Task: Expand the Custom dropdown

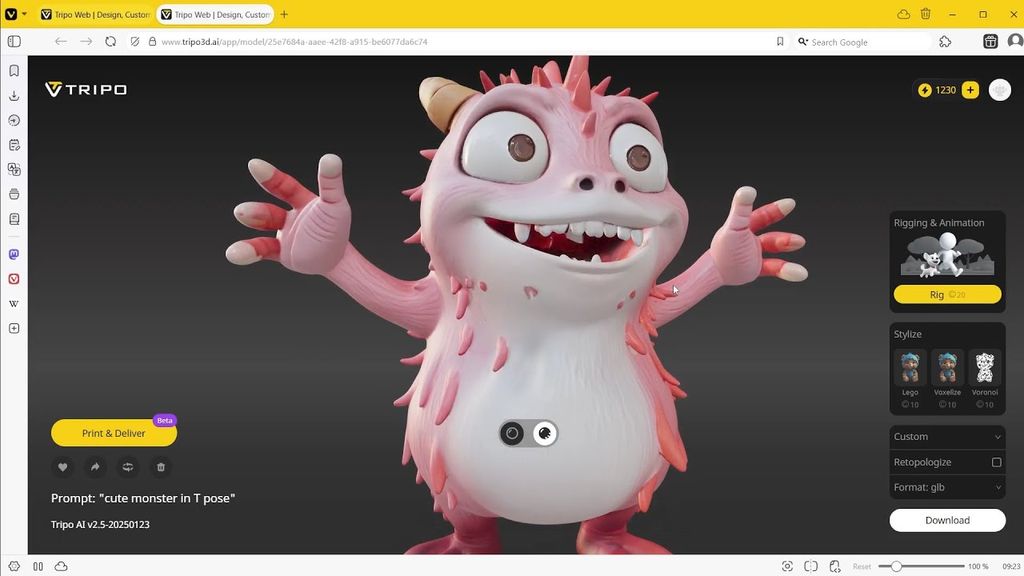Action: 947,437
